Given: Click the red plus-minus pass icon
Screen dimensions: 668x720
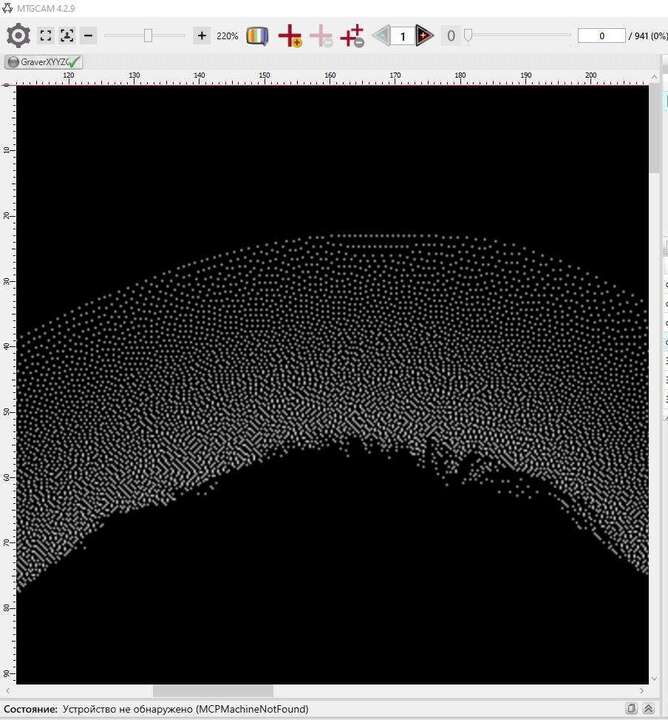Looking at the screenshot, I should coord(351,37).
